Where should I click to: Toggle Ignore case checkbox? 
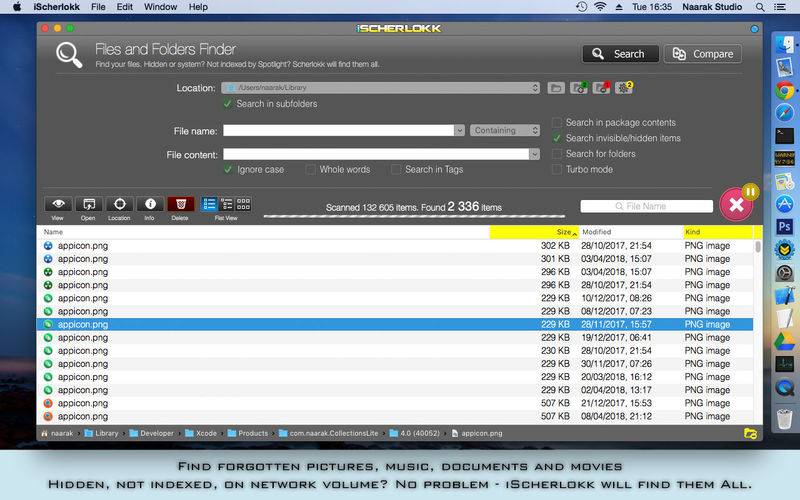pyautogui.click(x=228, y=169)
